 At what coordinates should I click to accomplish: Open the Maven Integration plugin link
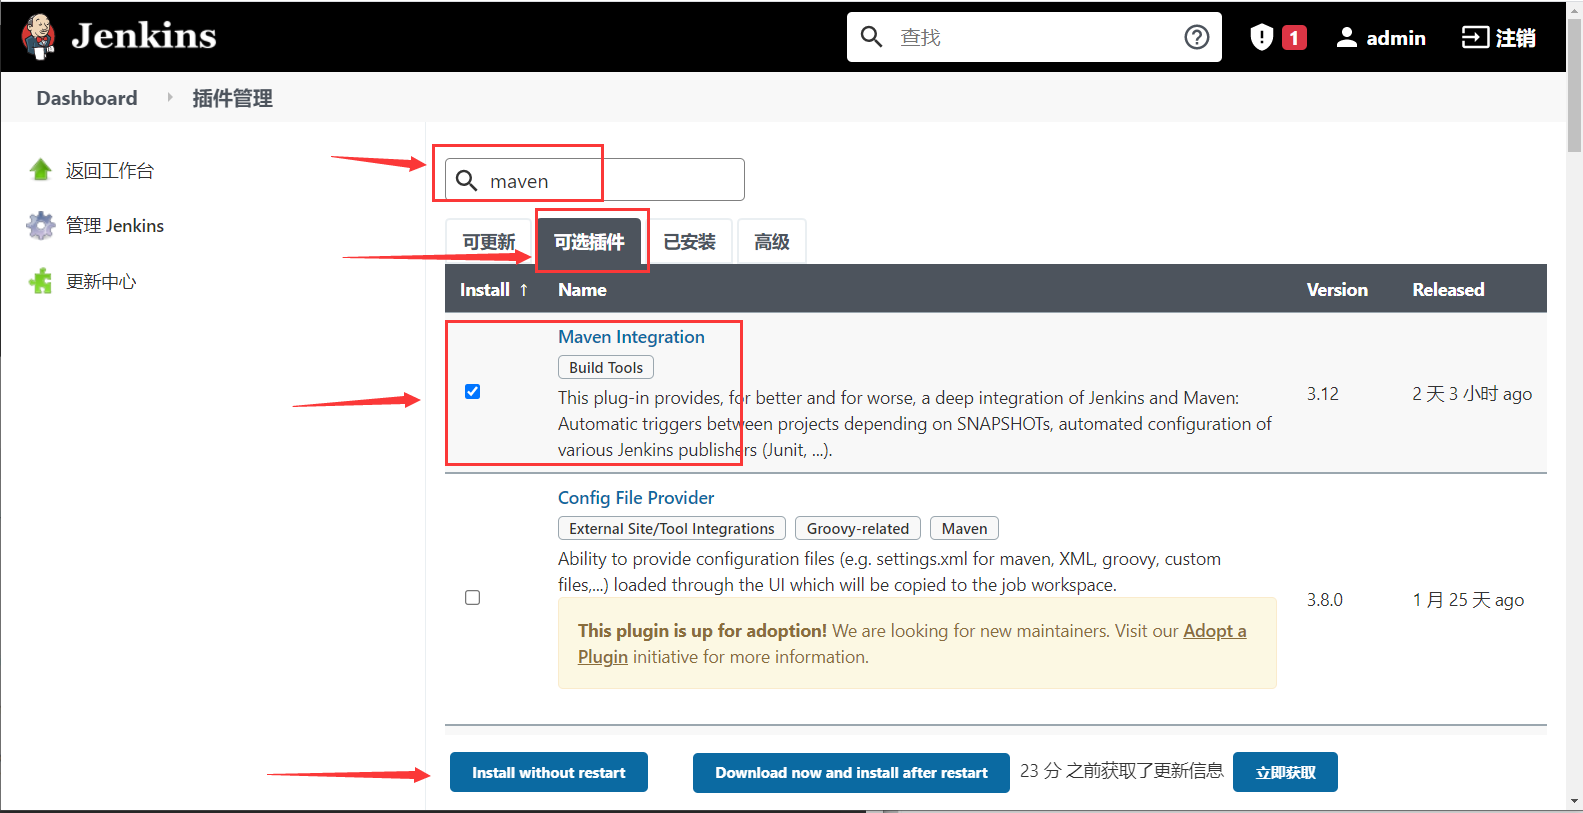[x=631, y=337]
